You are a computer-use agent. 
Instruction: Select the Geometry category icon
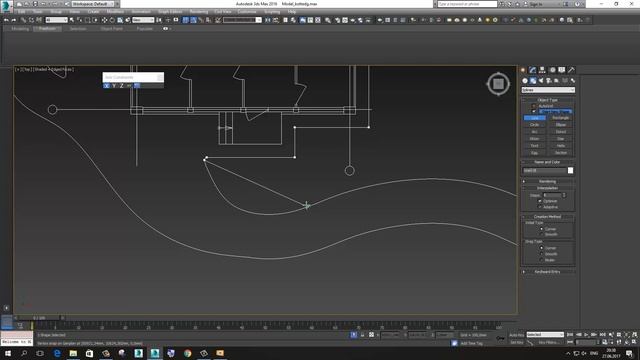[525, 80]
